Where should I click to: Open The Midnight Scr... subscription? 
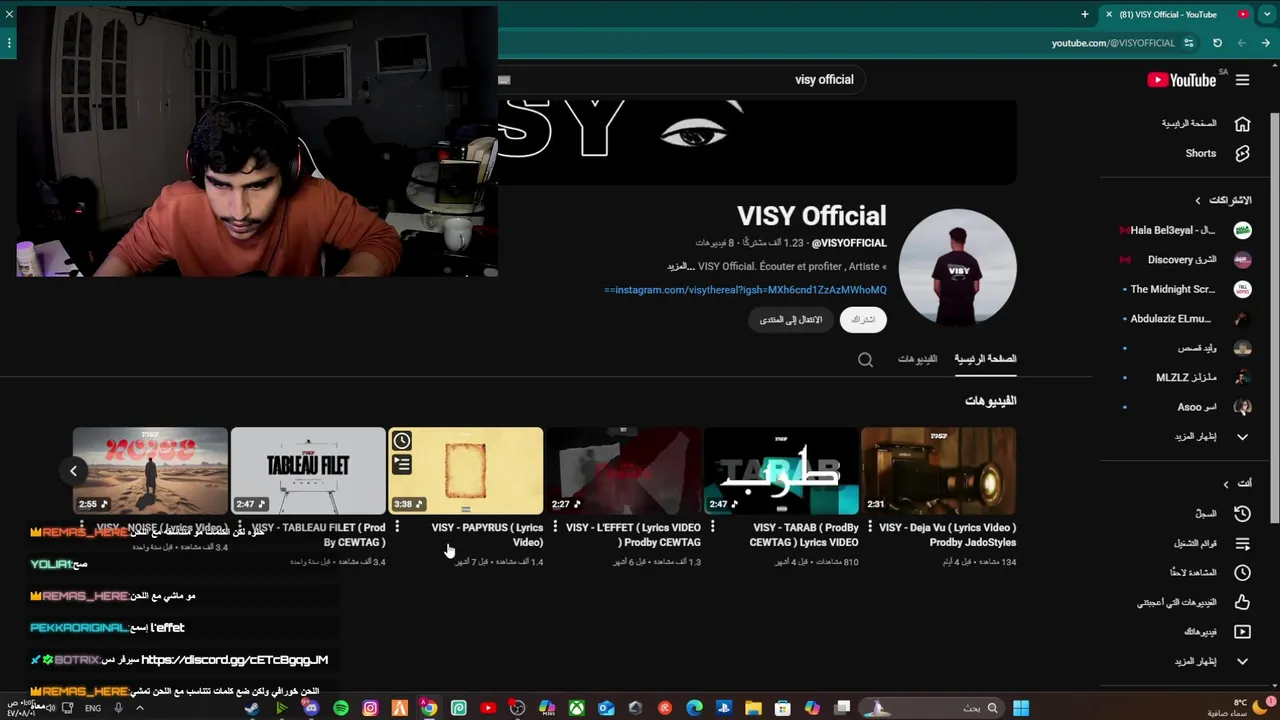click(x=1186, y=289)
